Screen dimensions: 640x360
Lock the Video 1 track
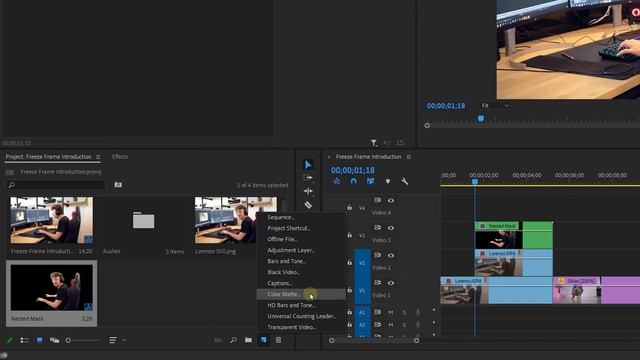tap(349, 290)
